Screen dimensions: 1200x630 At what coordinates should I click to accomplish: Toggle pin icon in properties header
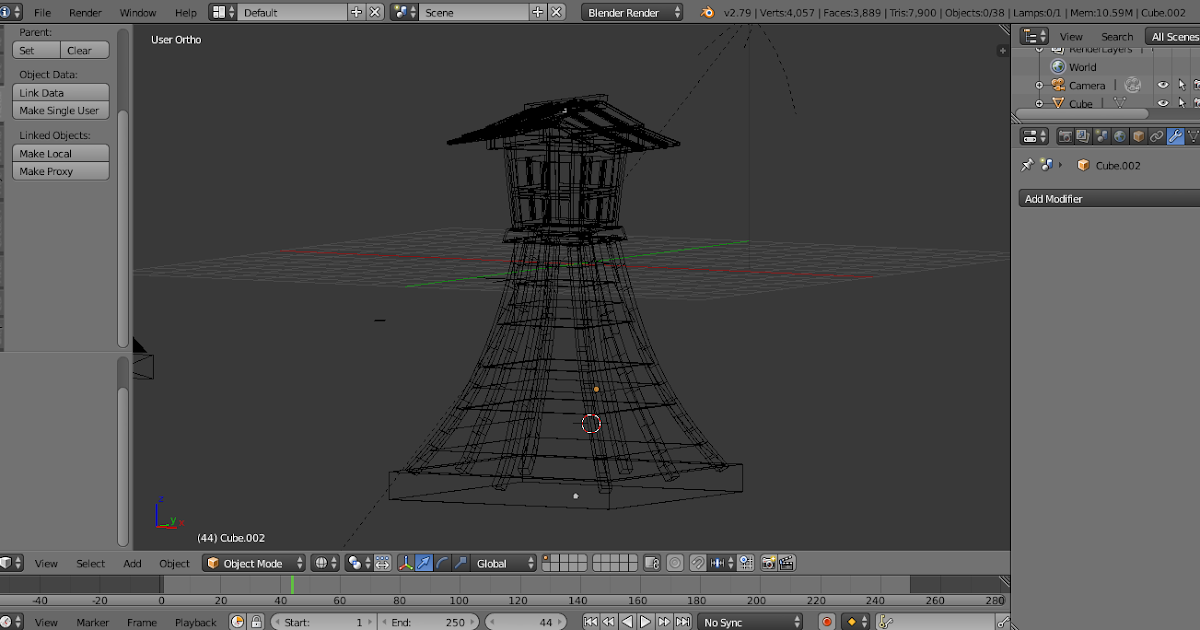pos(1027,165)
